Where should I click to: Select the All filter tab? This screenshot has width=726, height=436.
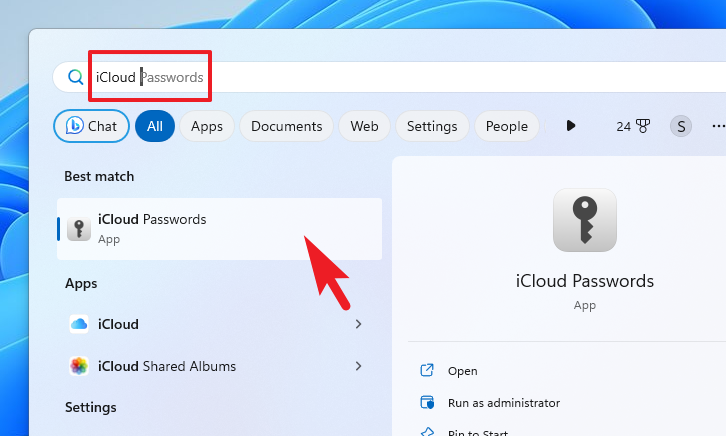pyautogui.click(x=155, y=126)
